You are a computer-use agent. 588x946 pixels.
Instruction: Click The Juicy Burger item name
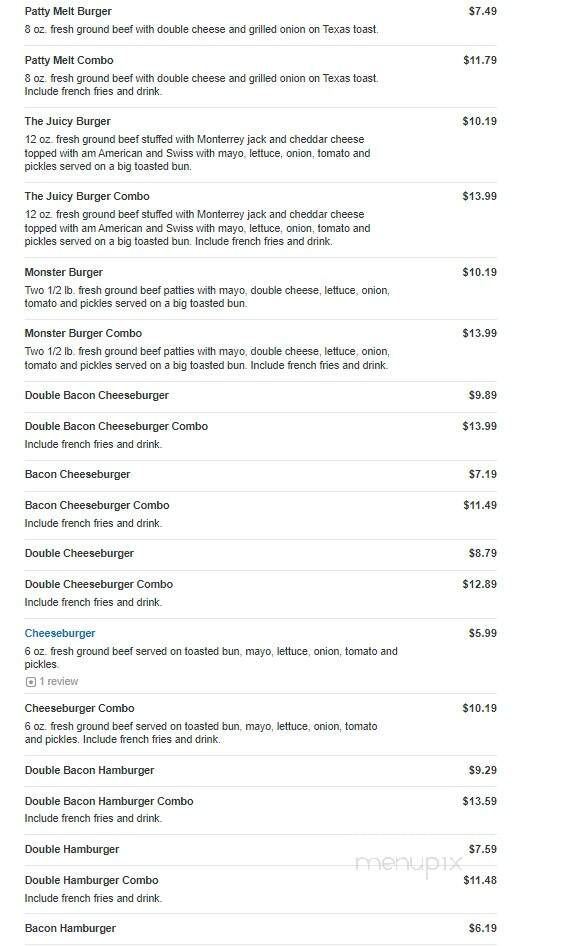[68, 121]
